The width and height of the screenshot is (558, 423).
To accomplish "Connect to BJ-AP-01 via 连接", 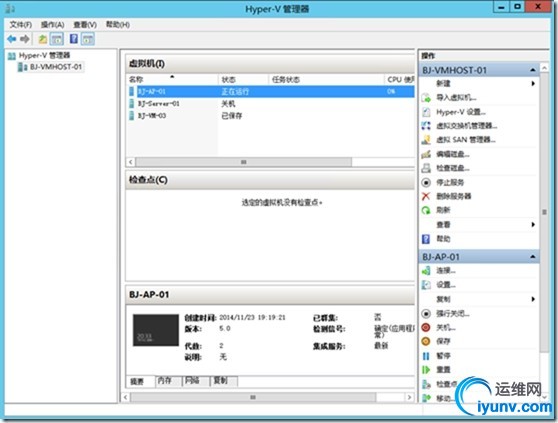I will coord(446,271).
